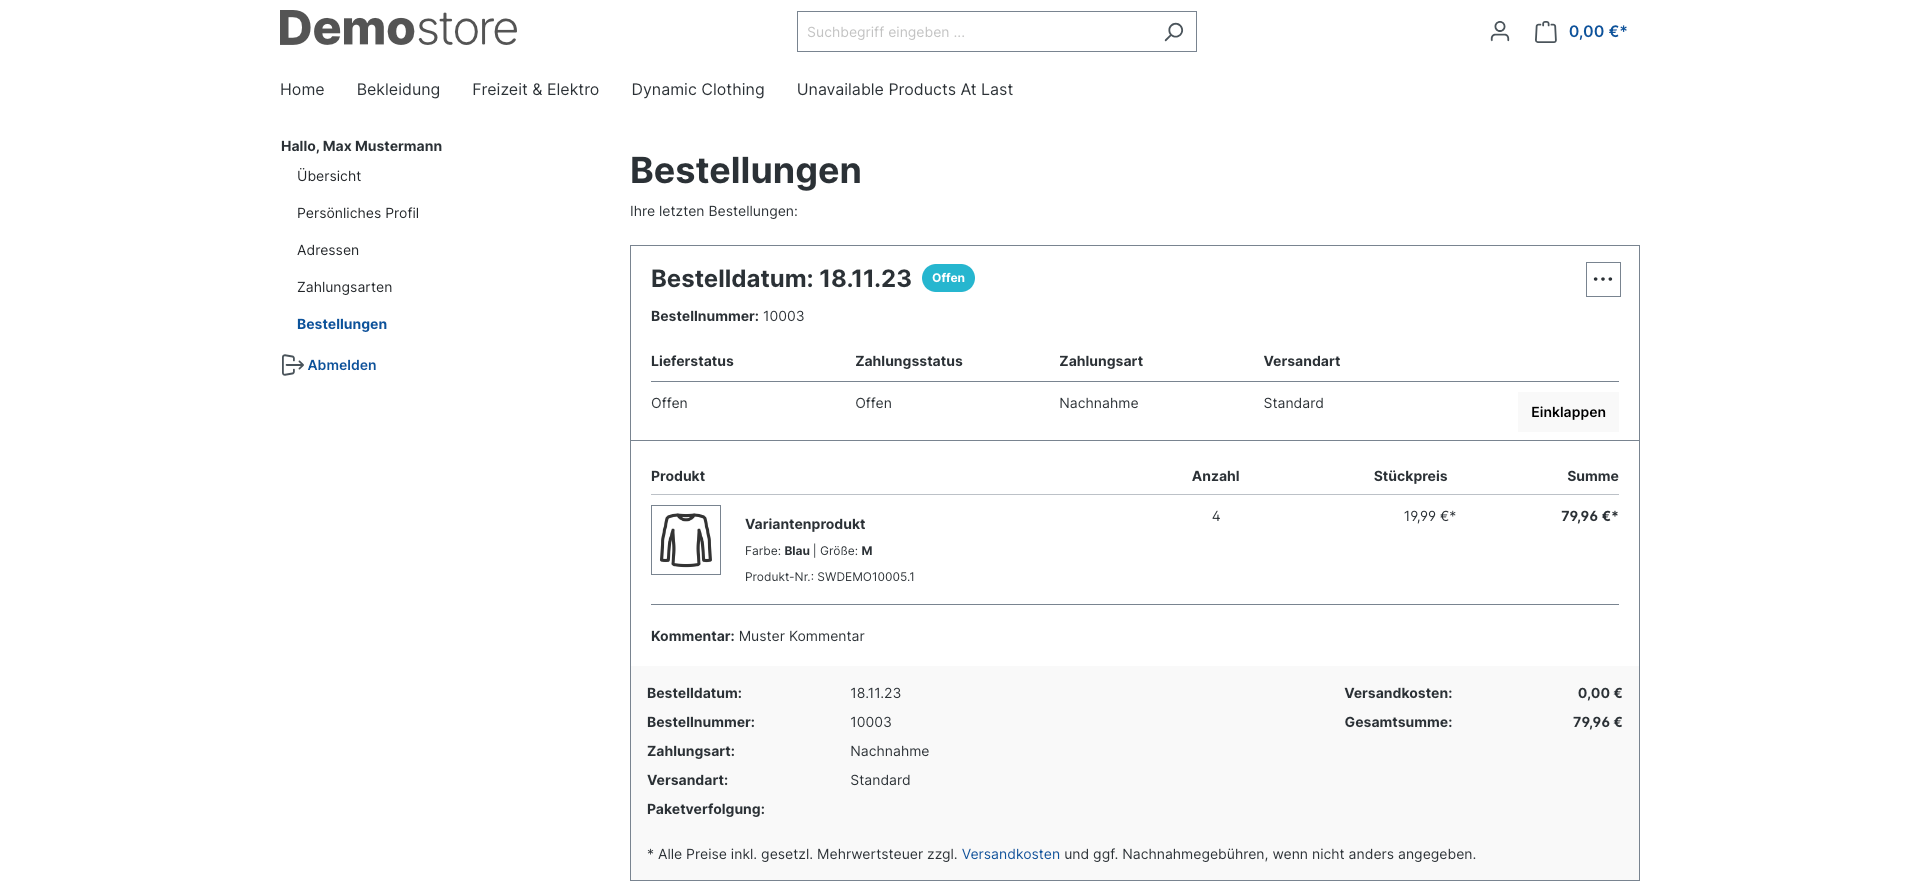Open the Bekleidung category
This screenshot has width=1920, height=896.
tap(398, 90)
